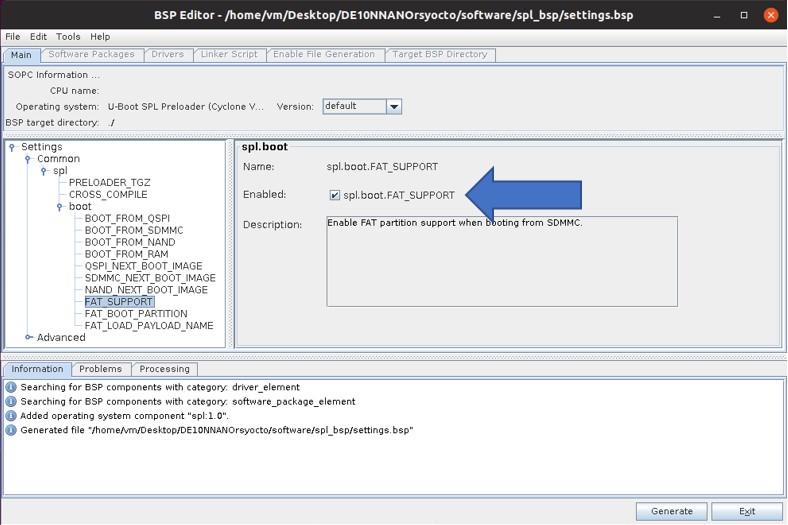Toggle the spl.boot.FAT_SUPPORT checkbox

pyautogui.click(x=335, y=195)
